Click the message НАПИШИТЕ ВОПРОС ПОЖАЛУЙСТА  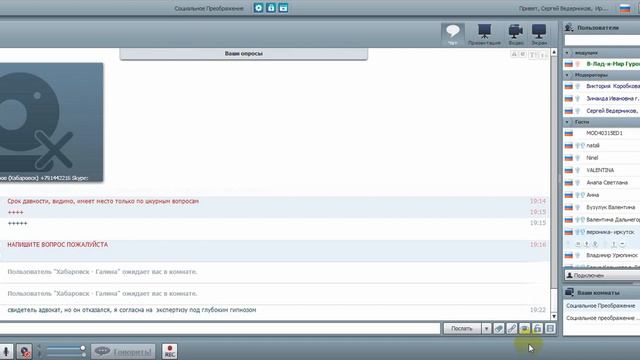click(58, 244)
